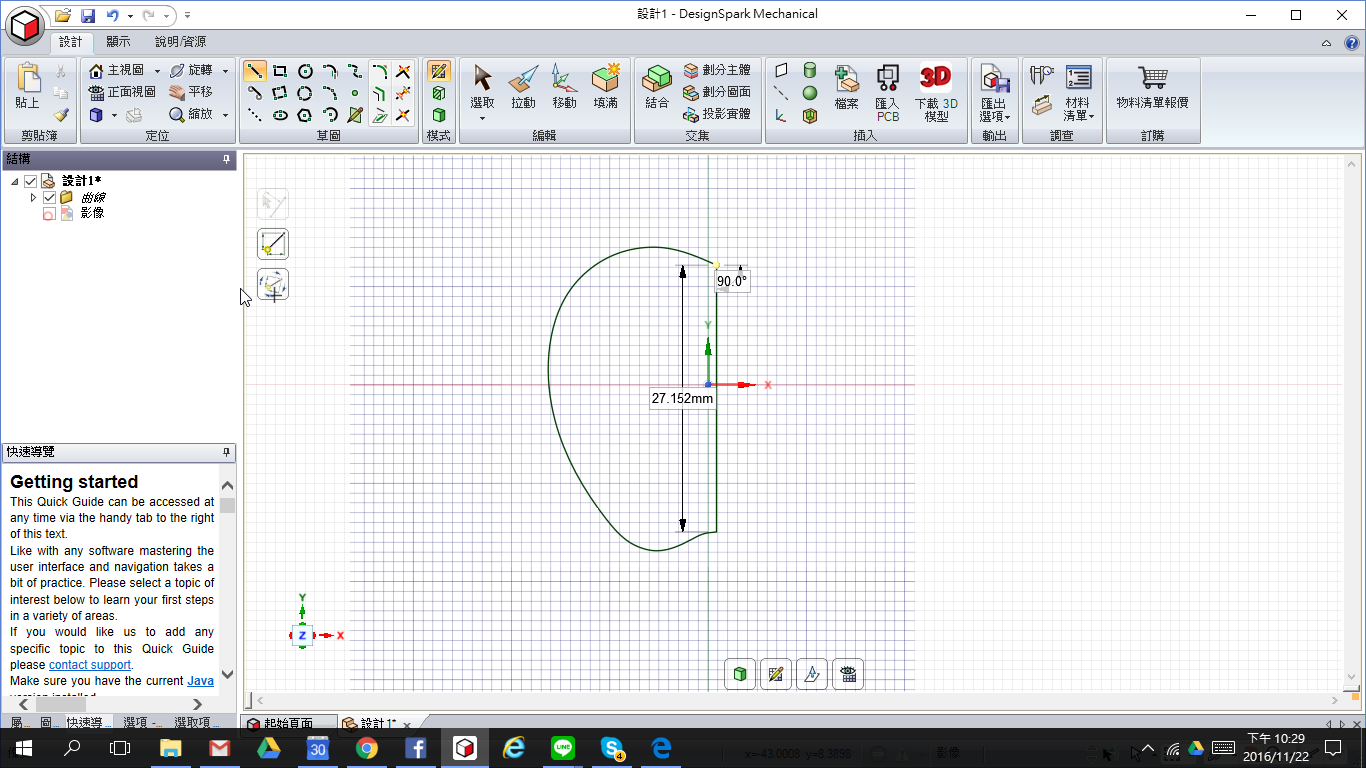
Task: Select the Line sketch tool
Action: tap(255, 71)
